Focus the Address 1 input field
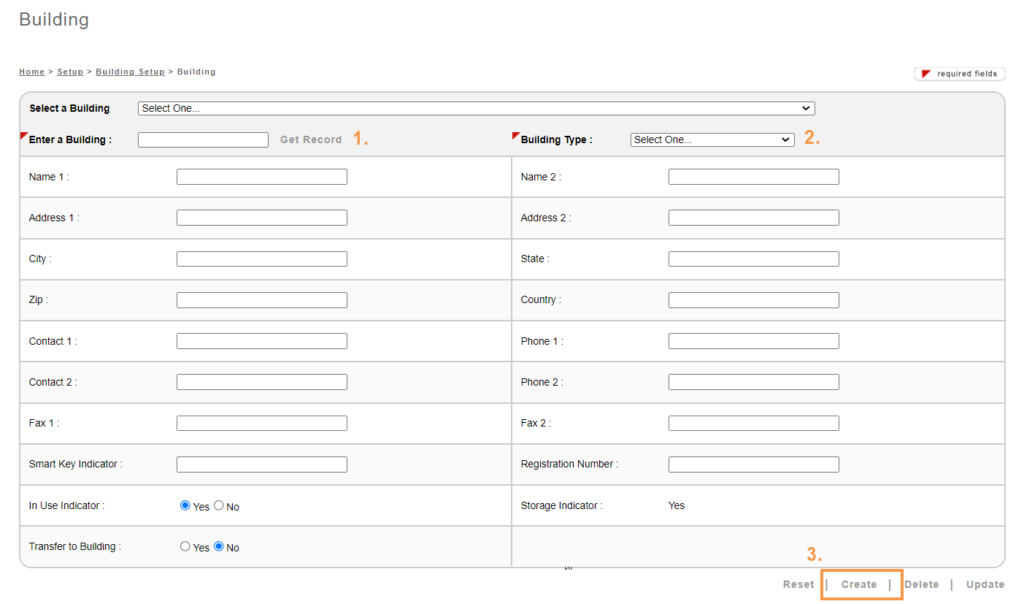The width and height of the screenshot is (1024, 604). point(262,218)
